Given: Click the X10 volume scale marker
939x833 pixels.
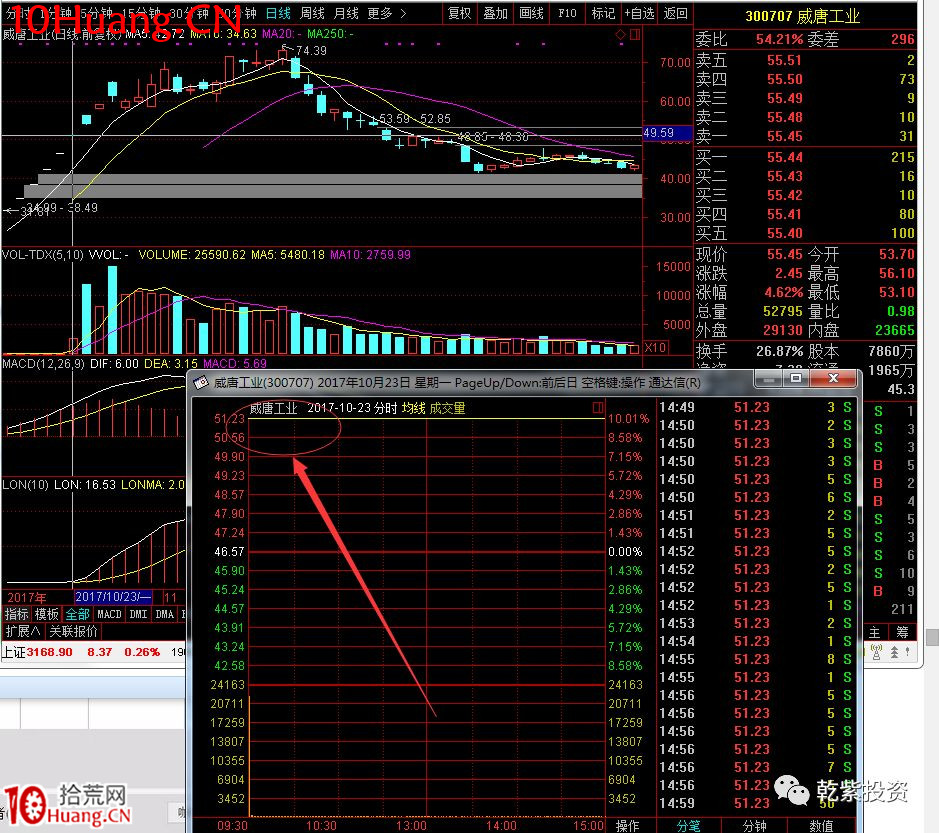Looking at the screenshot, I should 655,347.
